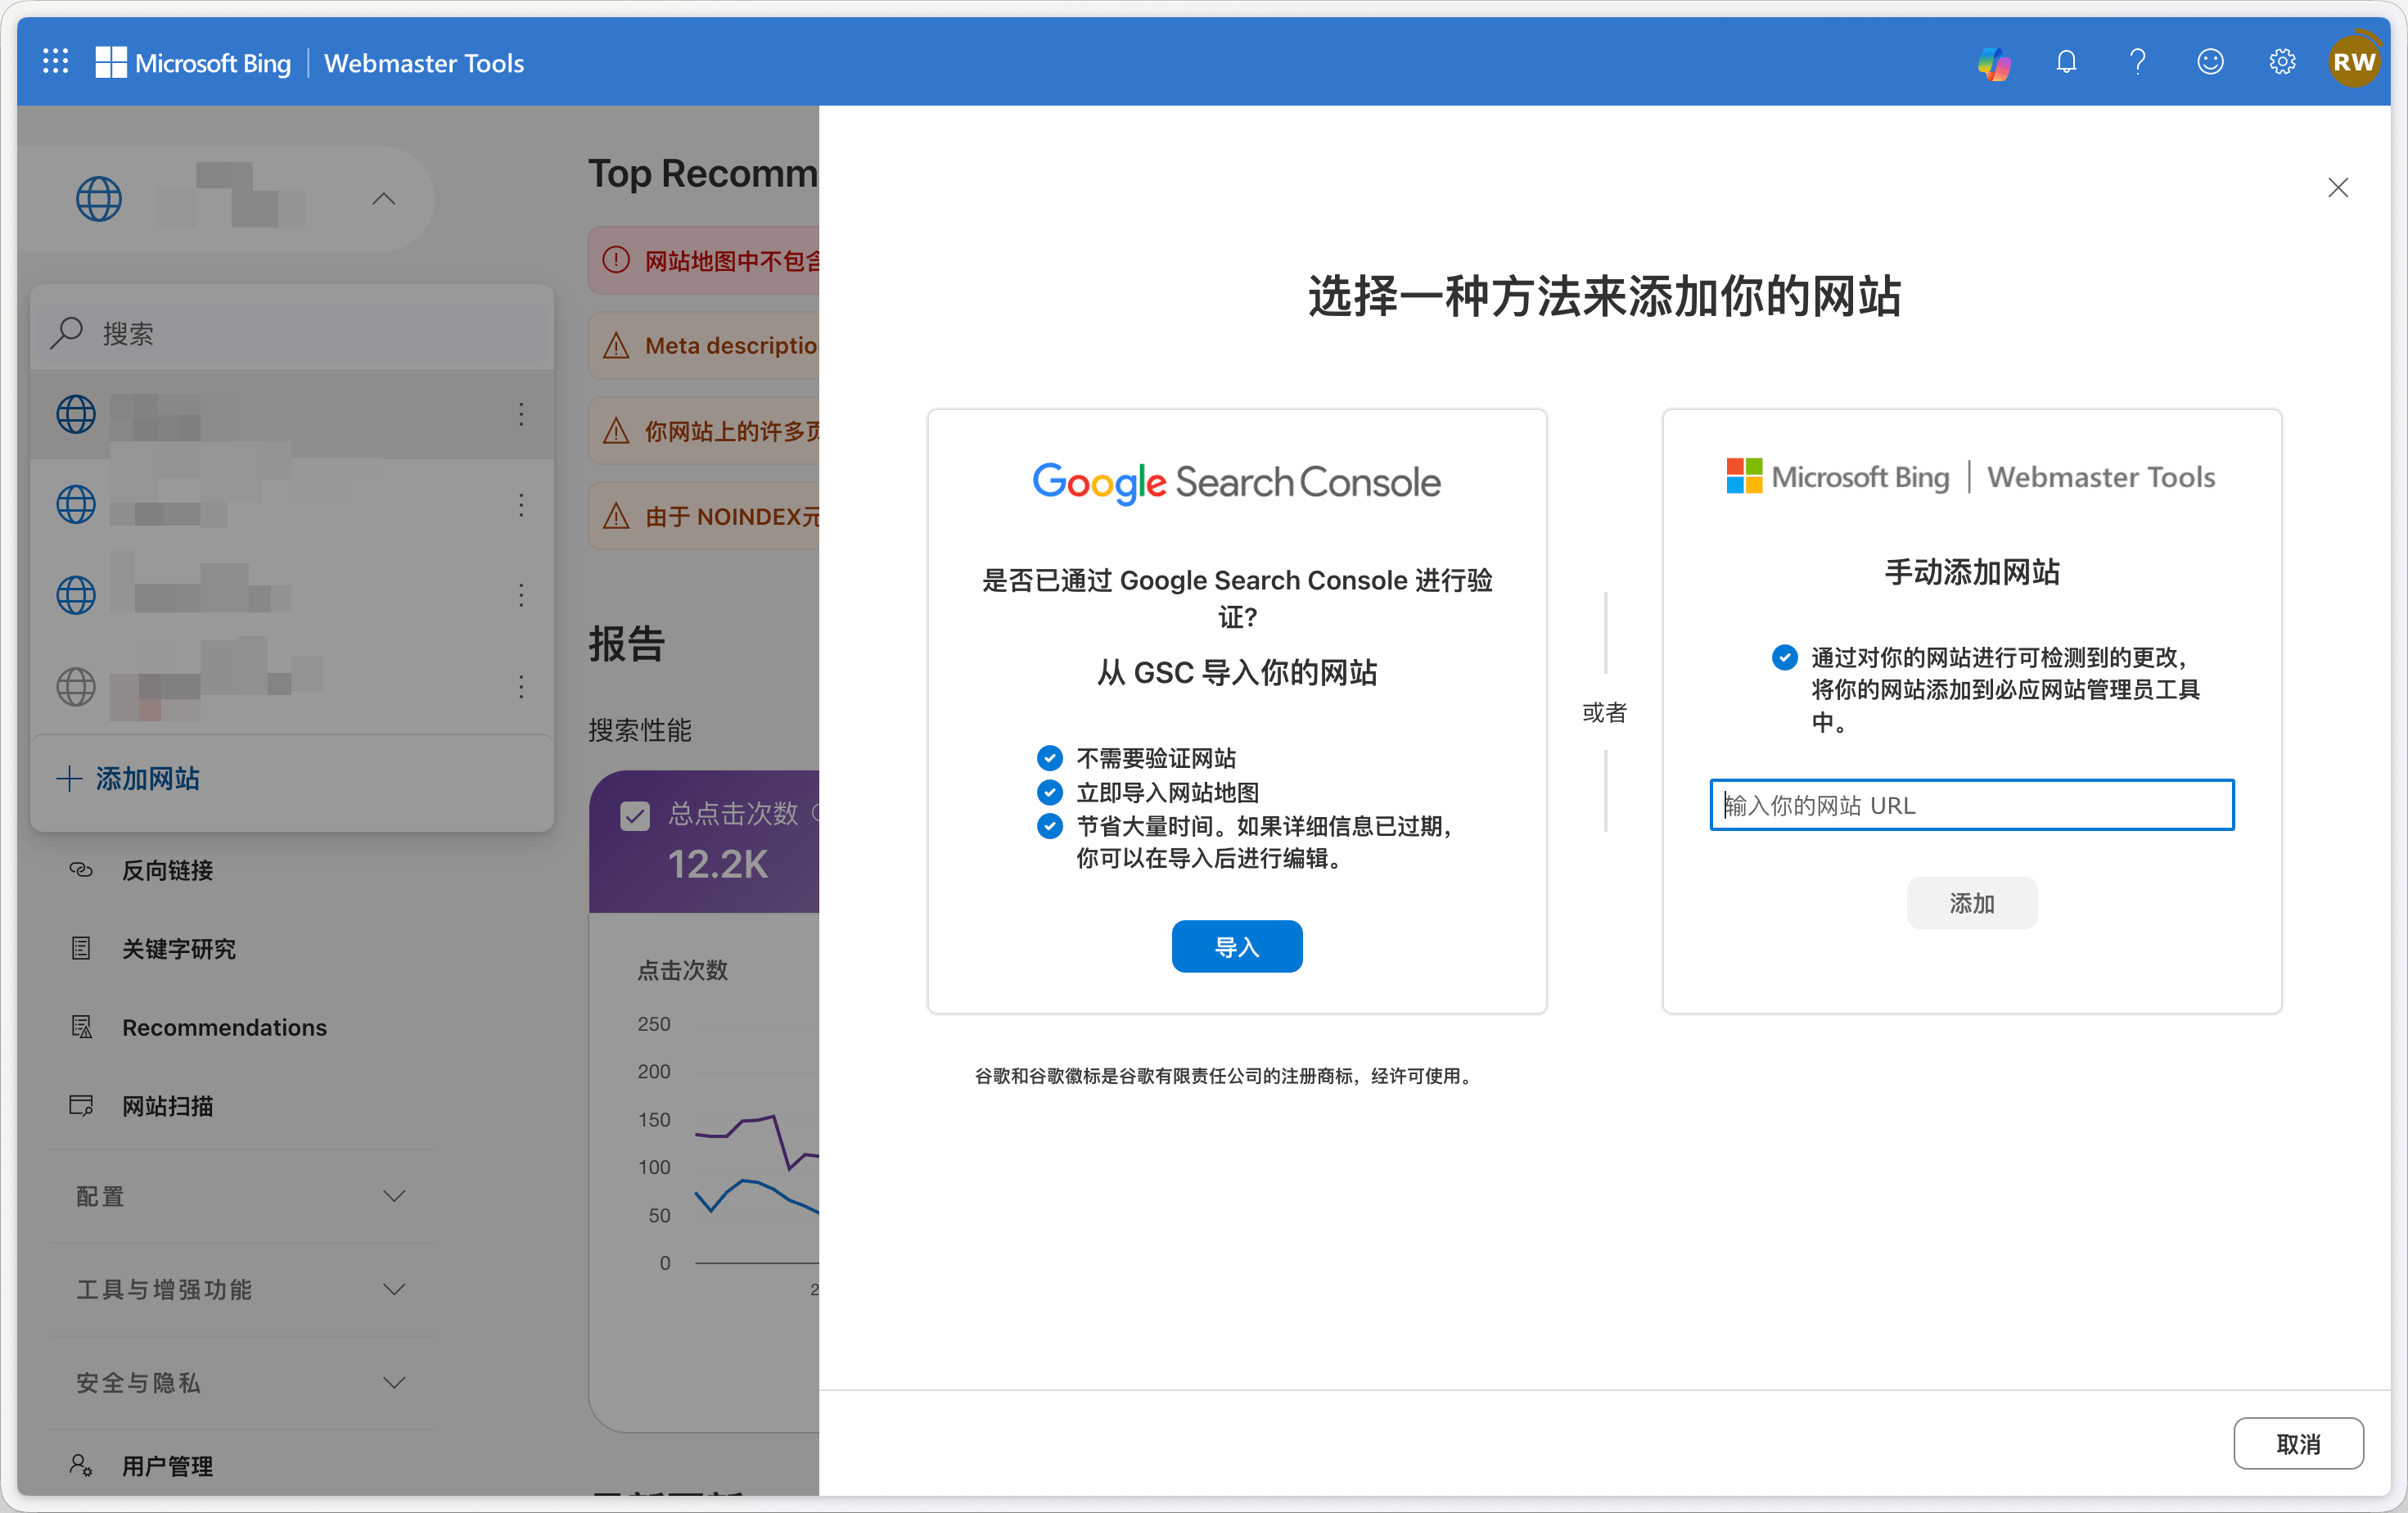
Task: Open more options for the third site
Action: [x=521, y=596]
